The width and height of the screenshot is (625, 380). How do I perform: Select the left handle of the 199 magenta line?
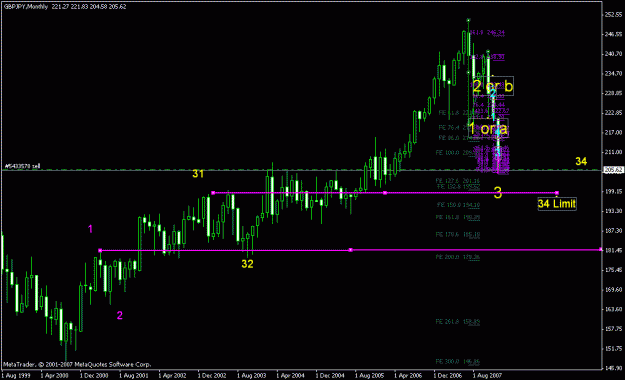click(213, 193)
